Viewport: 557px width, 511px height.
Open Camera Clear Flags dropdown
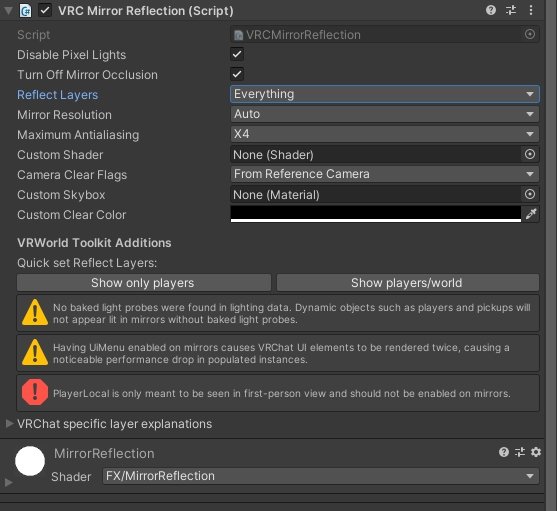point(385,174)
